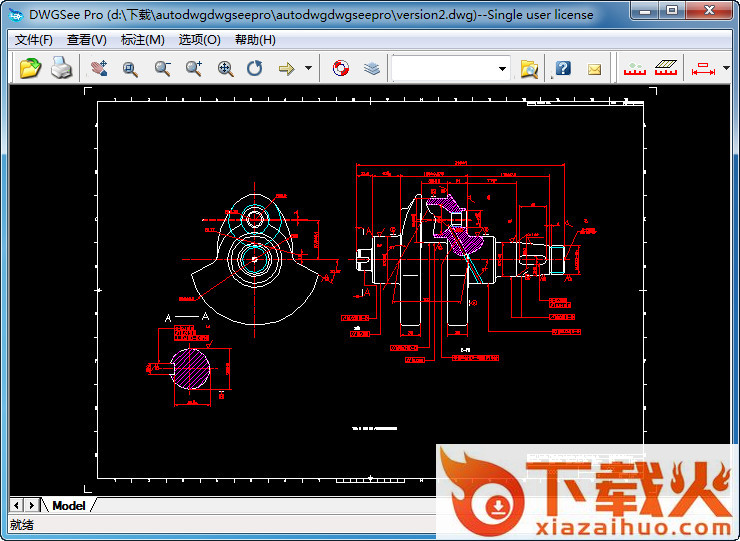The image size is (740, 541).
Task: Click the zoom in magnifier icon
Action: tap(194, 68)
